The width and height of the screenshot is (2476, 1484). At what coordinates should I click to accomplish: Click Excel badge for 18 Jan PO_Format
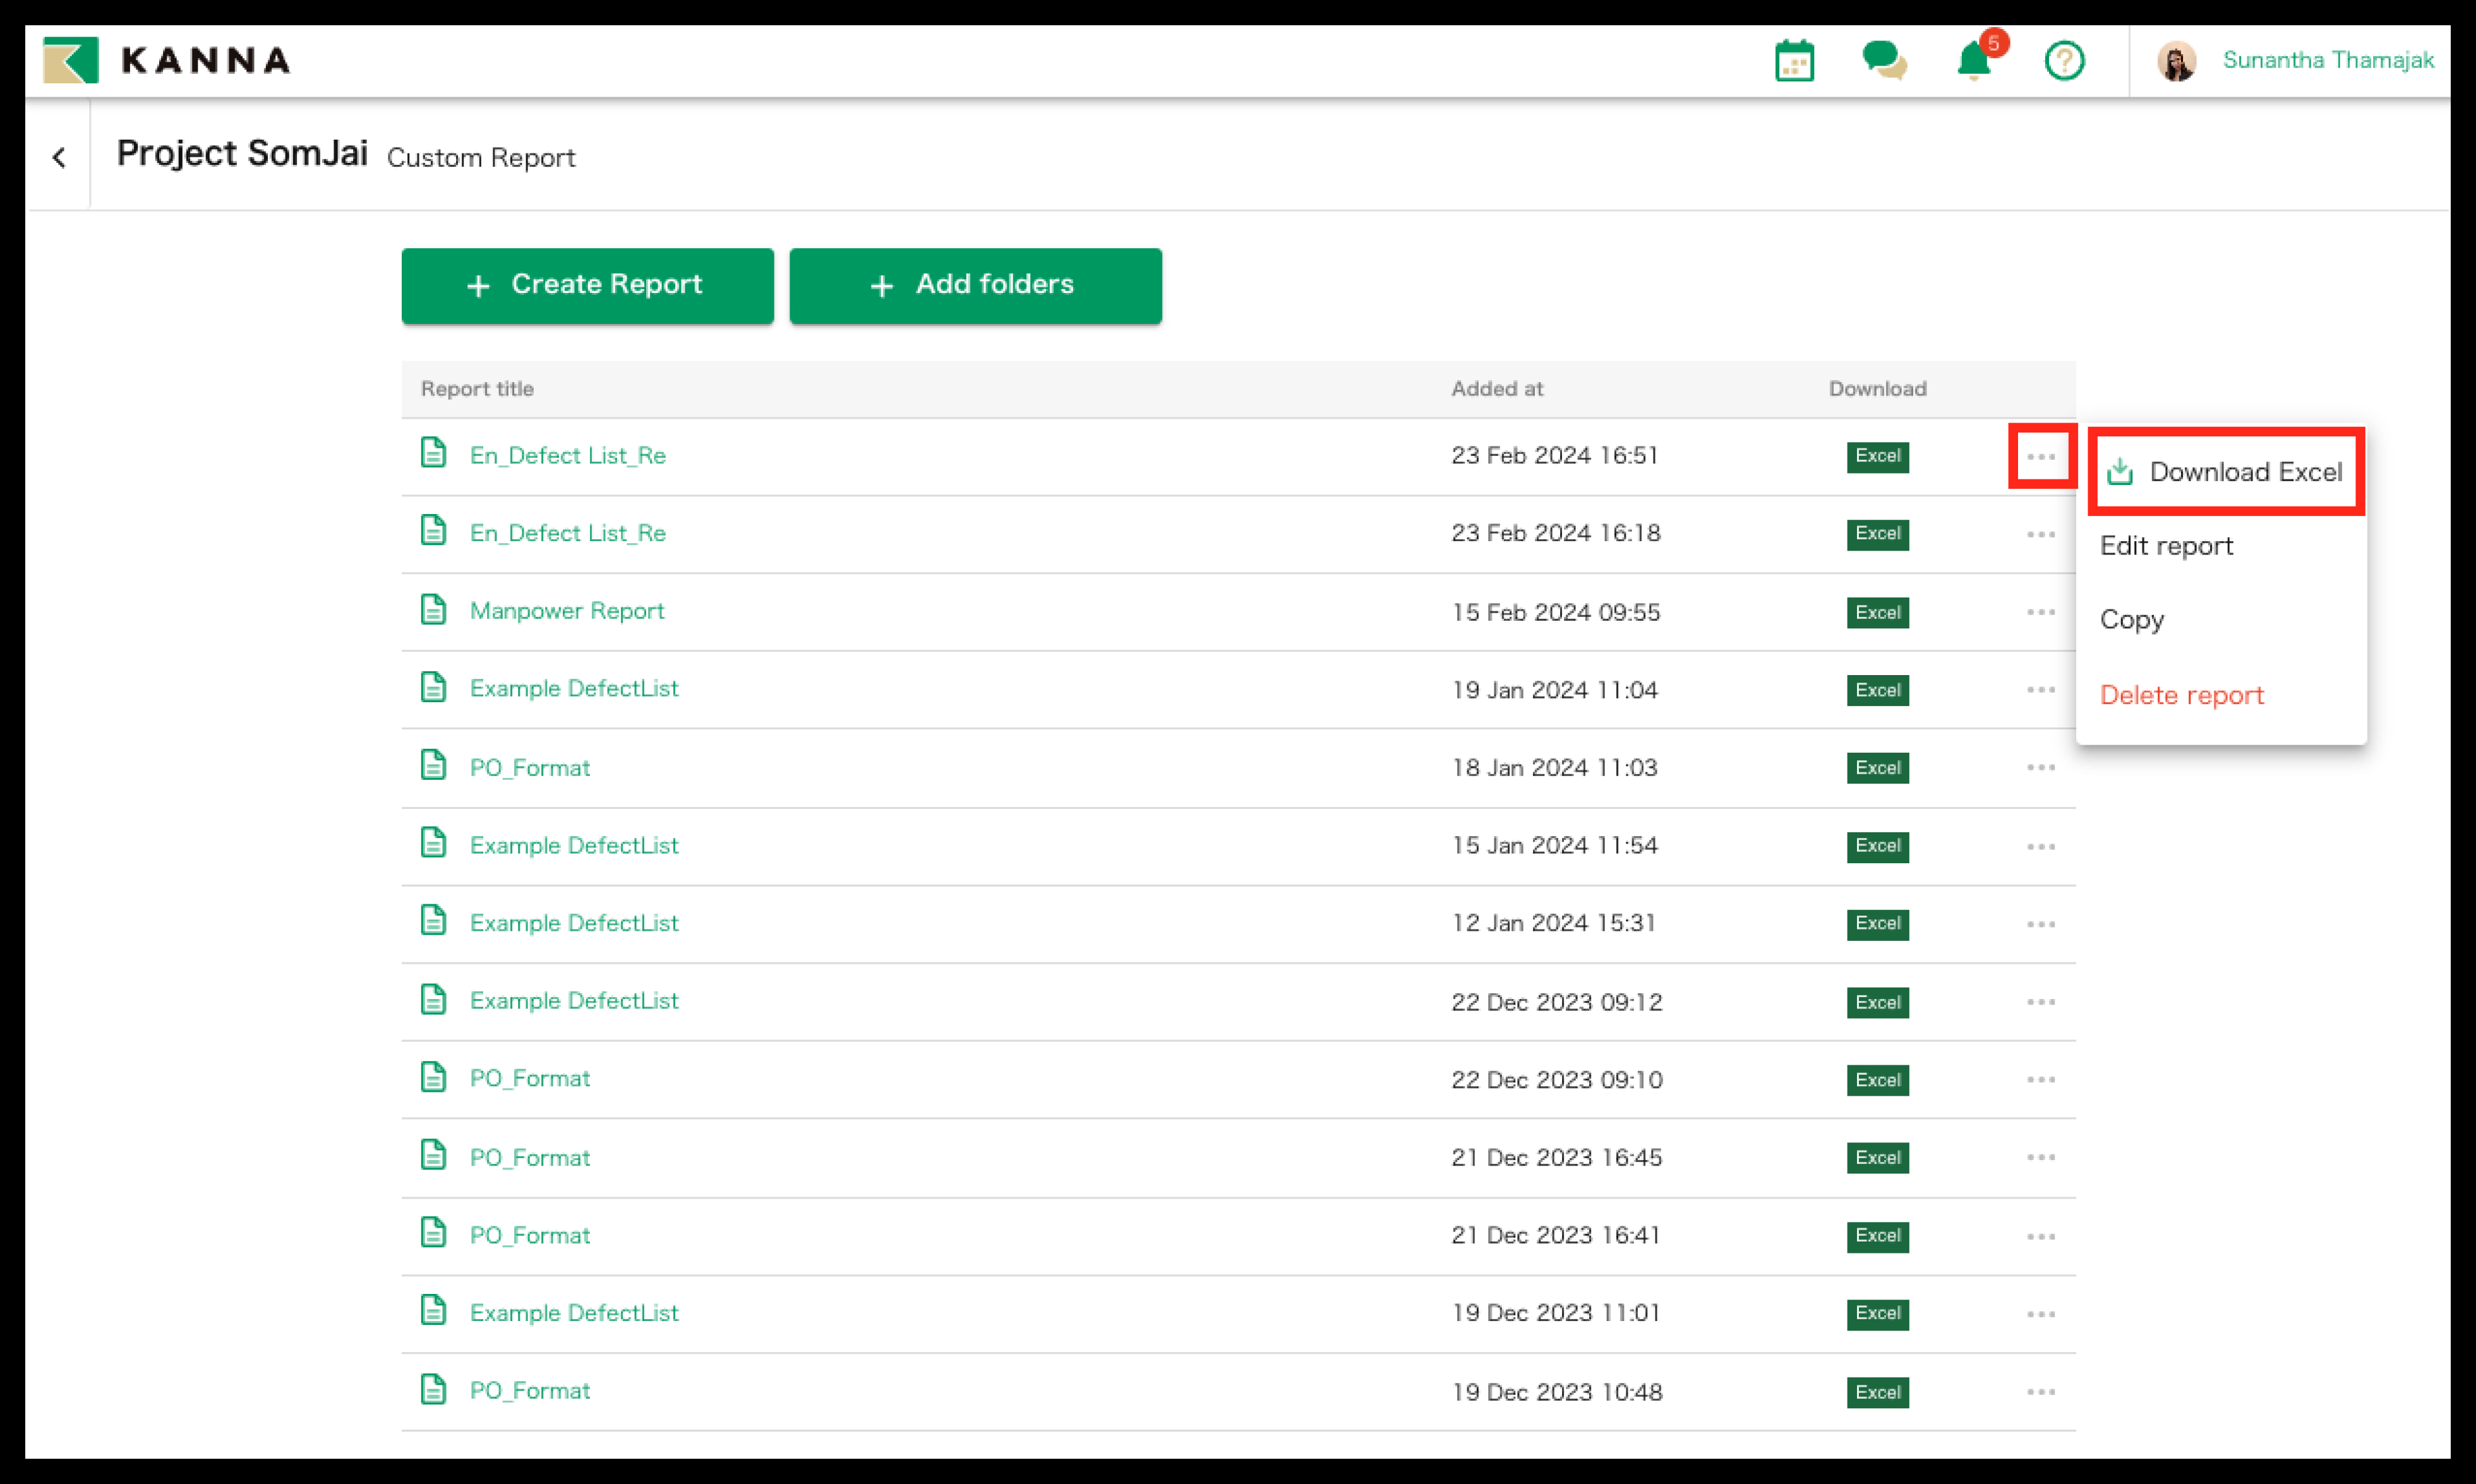coord(1877,767)
